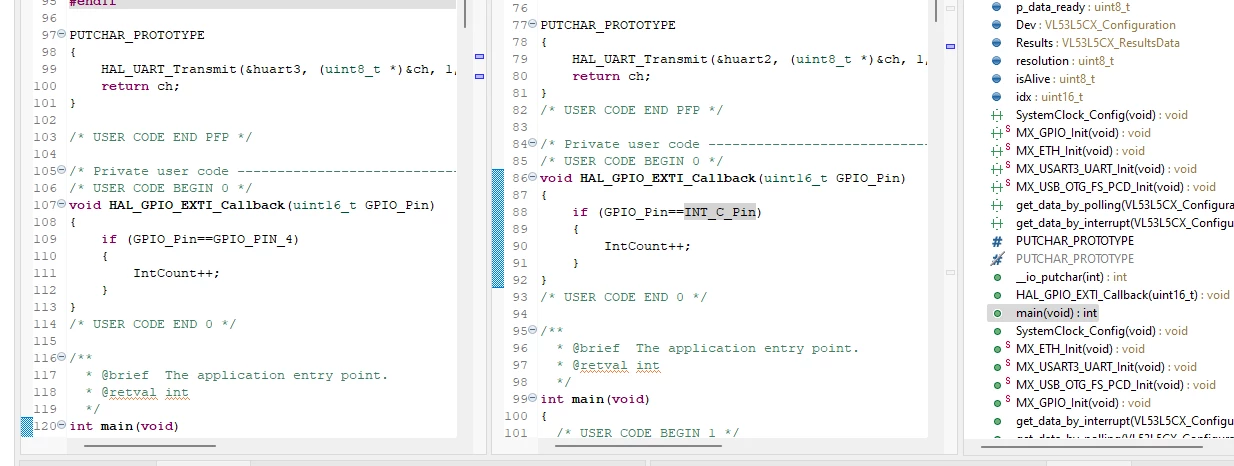Image resolution: width=1234 pixels, height=466 pixels.
Task: Click green icon beside HAL_GPIO_EXTI_Callback in outline
Action: click(x=996, y=295)
